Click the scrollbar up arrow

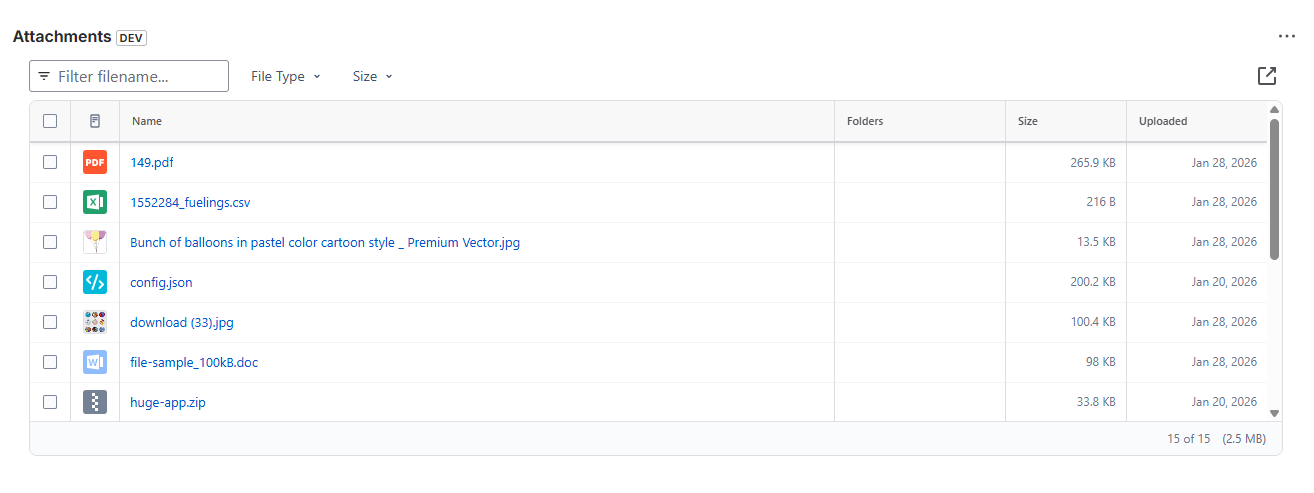1274,110
